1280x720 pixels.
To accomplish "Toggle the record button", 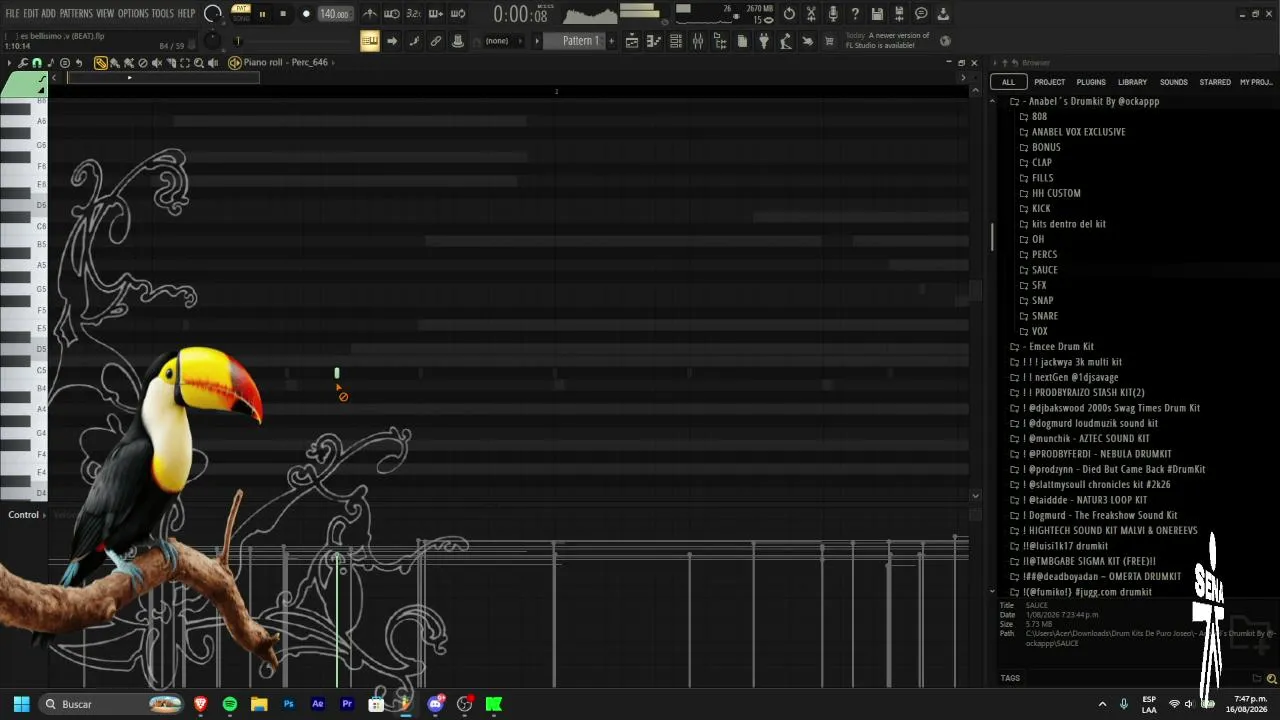I will [x=306, y=14].
